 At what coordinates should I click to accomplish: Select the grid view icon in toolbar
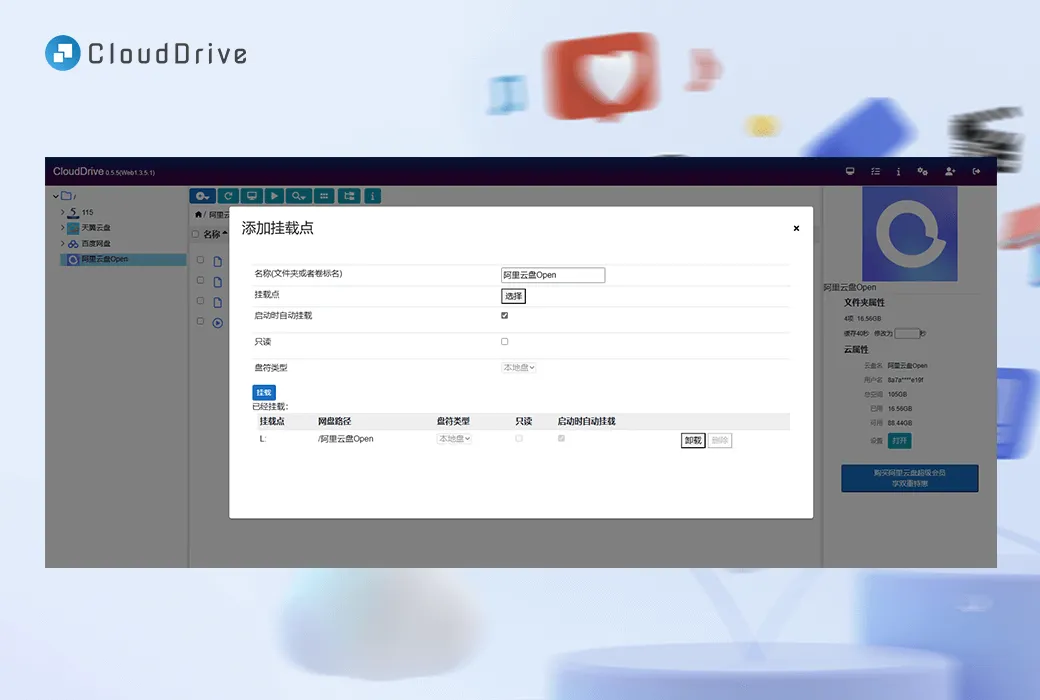click(323, 196)
